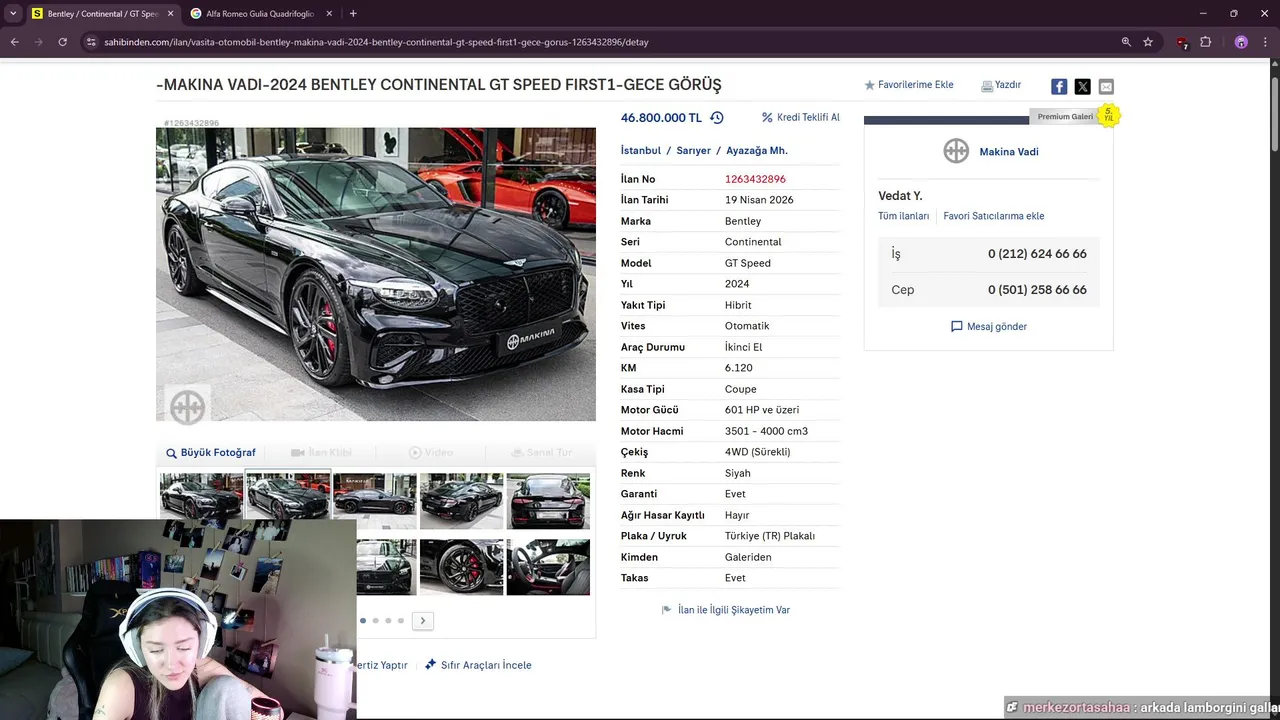Switch to the Sanal Tur tab
The height and width of the screenshot is (720, 1280).
pyautogui.click(x=541, y=453)
